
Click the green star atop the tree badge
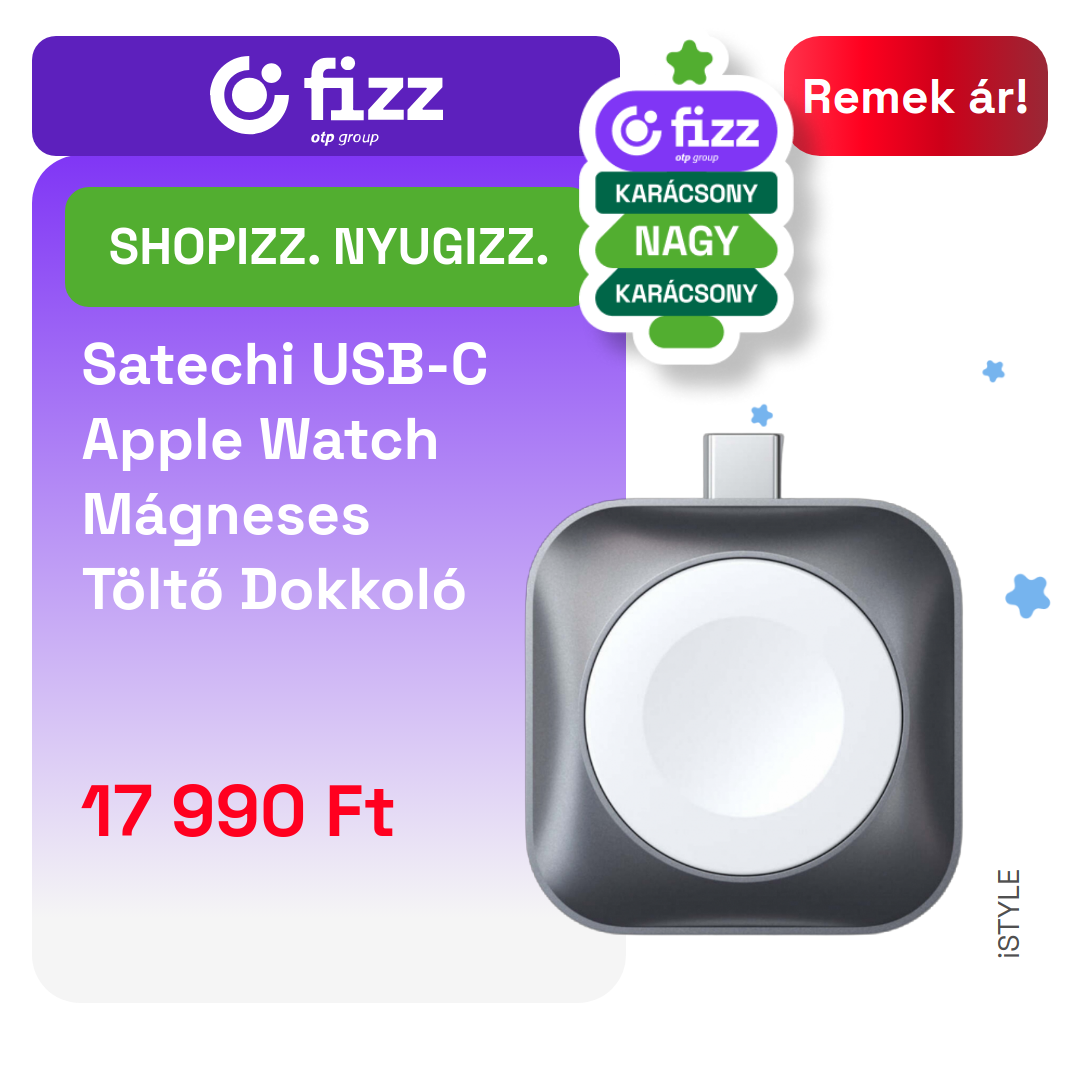click(689, 63)
